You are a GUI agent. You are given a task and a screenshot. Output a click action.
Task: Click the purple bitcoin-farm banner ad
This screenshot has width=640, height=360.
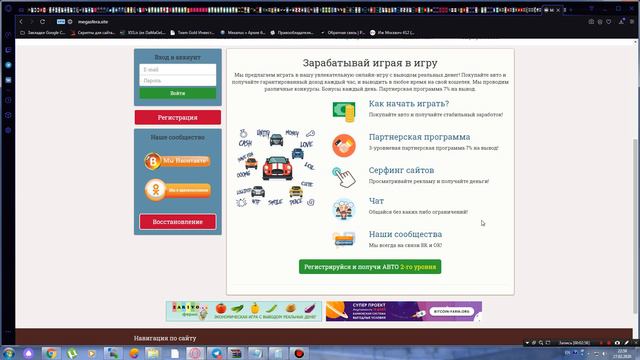coord(404,311)
